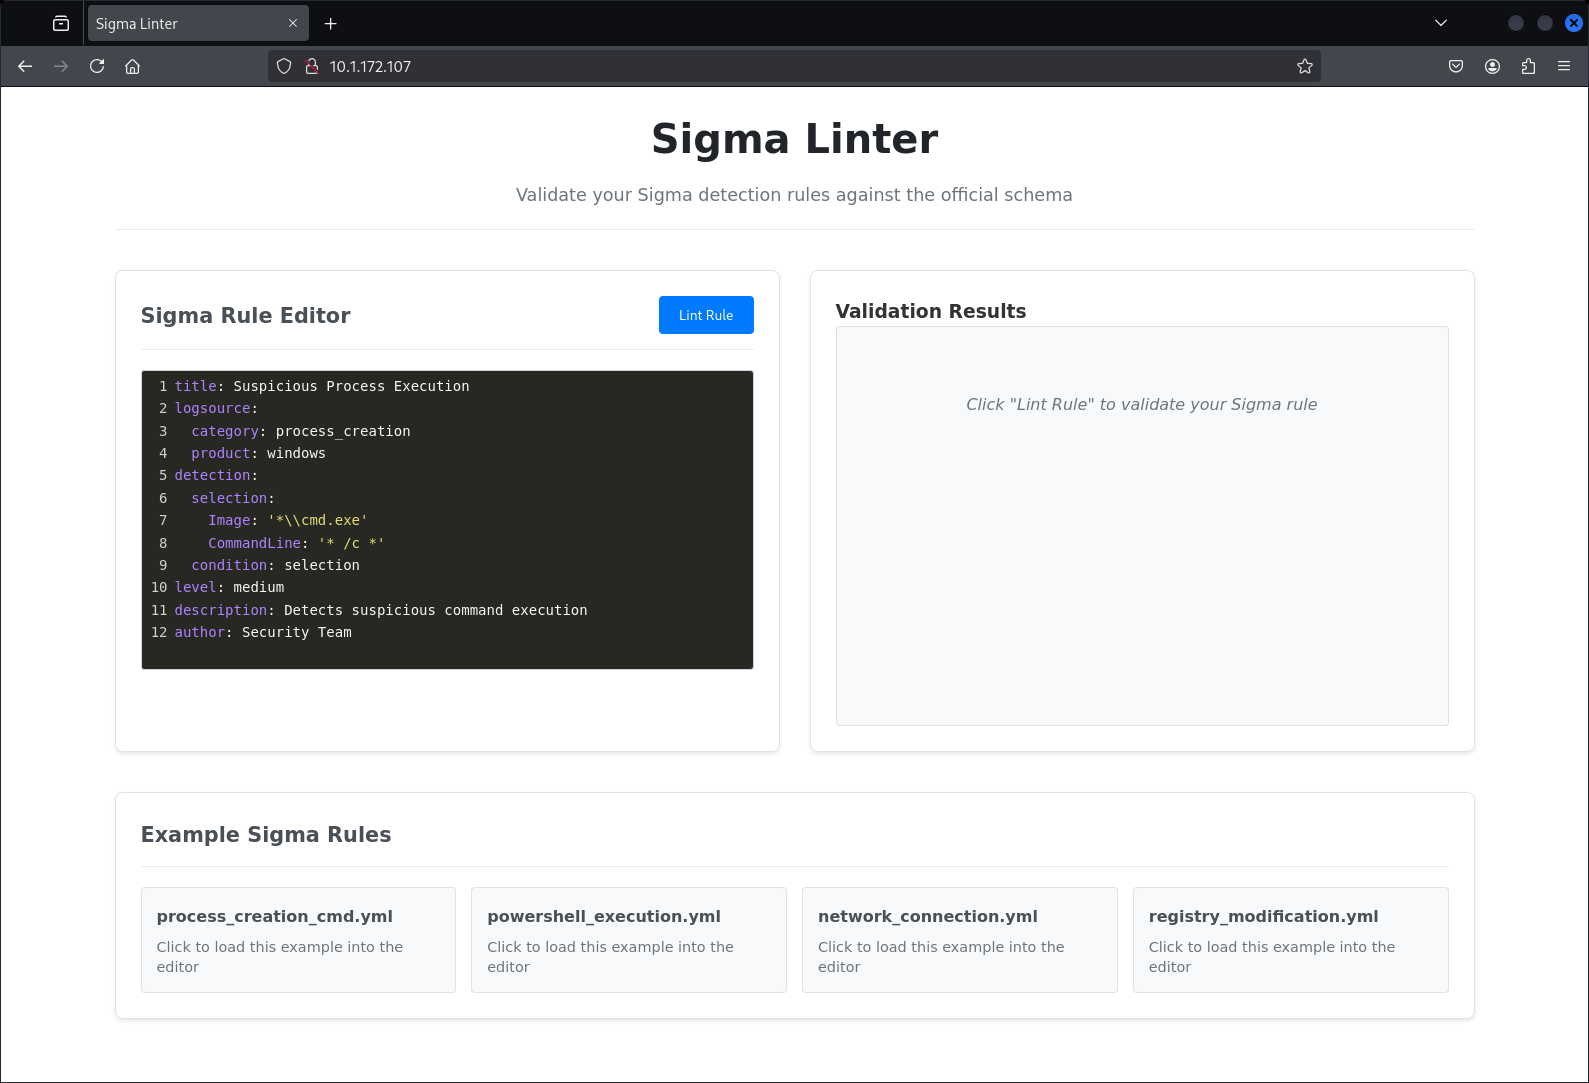
Task: Click the description line in the editor
Action: coord(381,610)
